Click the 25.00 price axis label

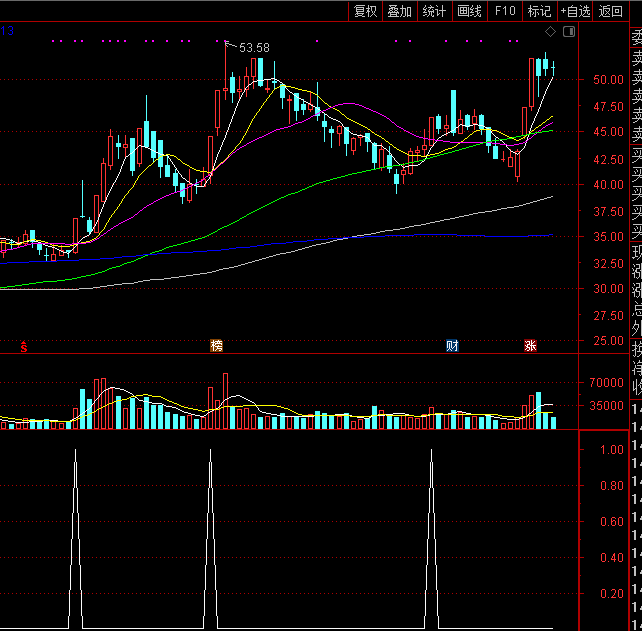pyautogui.click(x=608, y=341)
